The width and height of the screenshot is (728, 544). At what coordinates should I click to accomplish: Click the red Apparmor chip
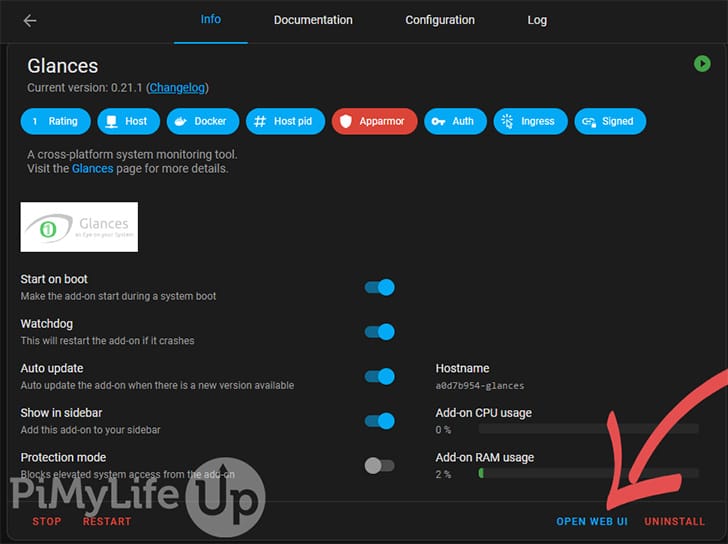(375, 121)
